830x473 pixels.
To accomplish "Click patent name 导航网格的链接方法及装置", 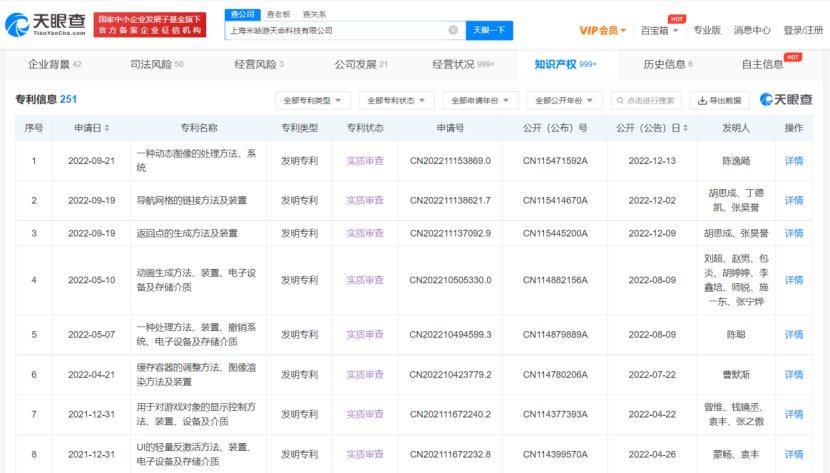I will (x=192, y=201).
